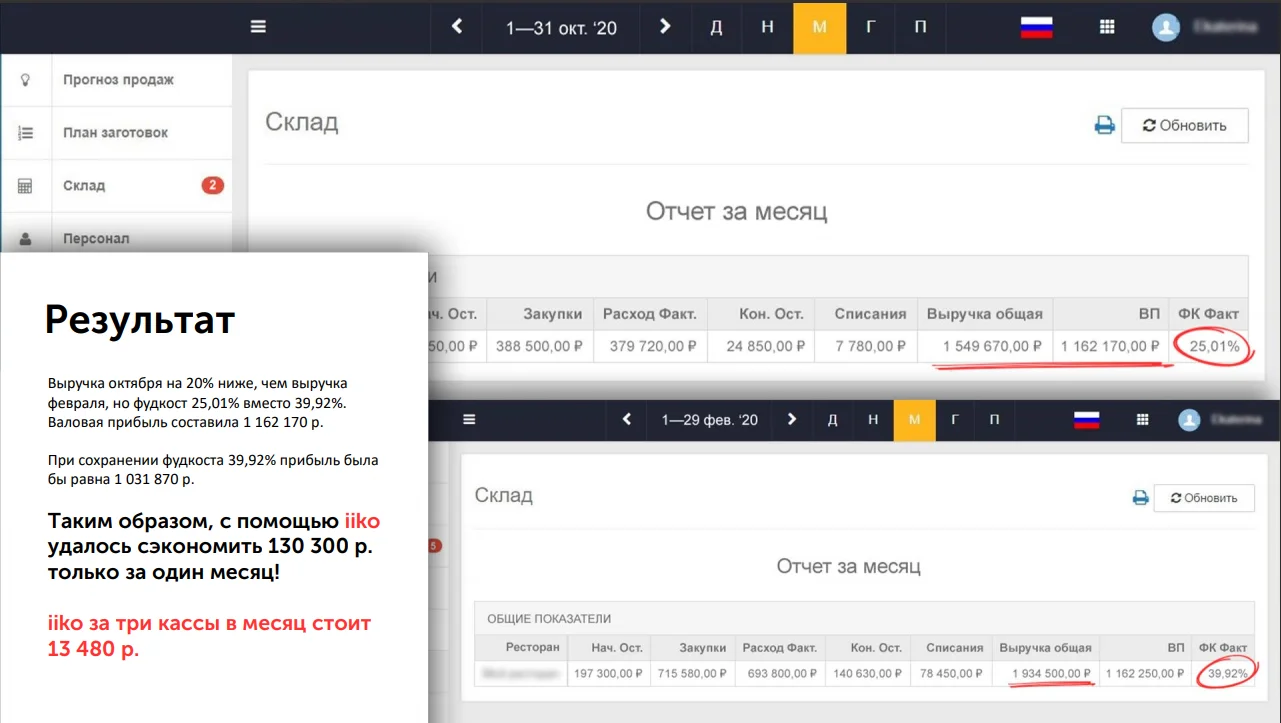This screenshot has width=1281, height=723.
Task: Select М period tab in October window
Action: pos(820,27)
